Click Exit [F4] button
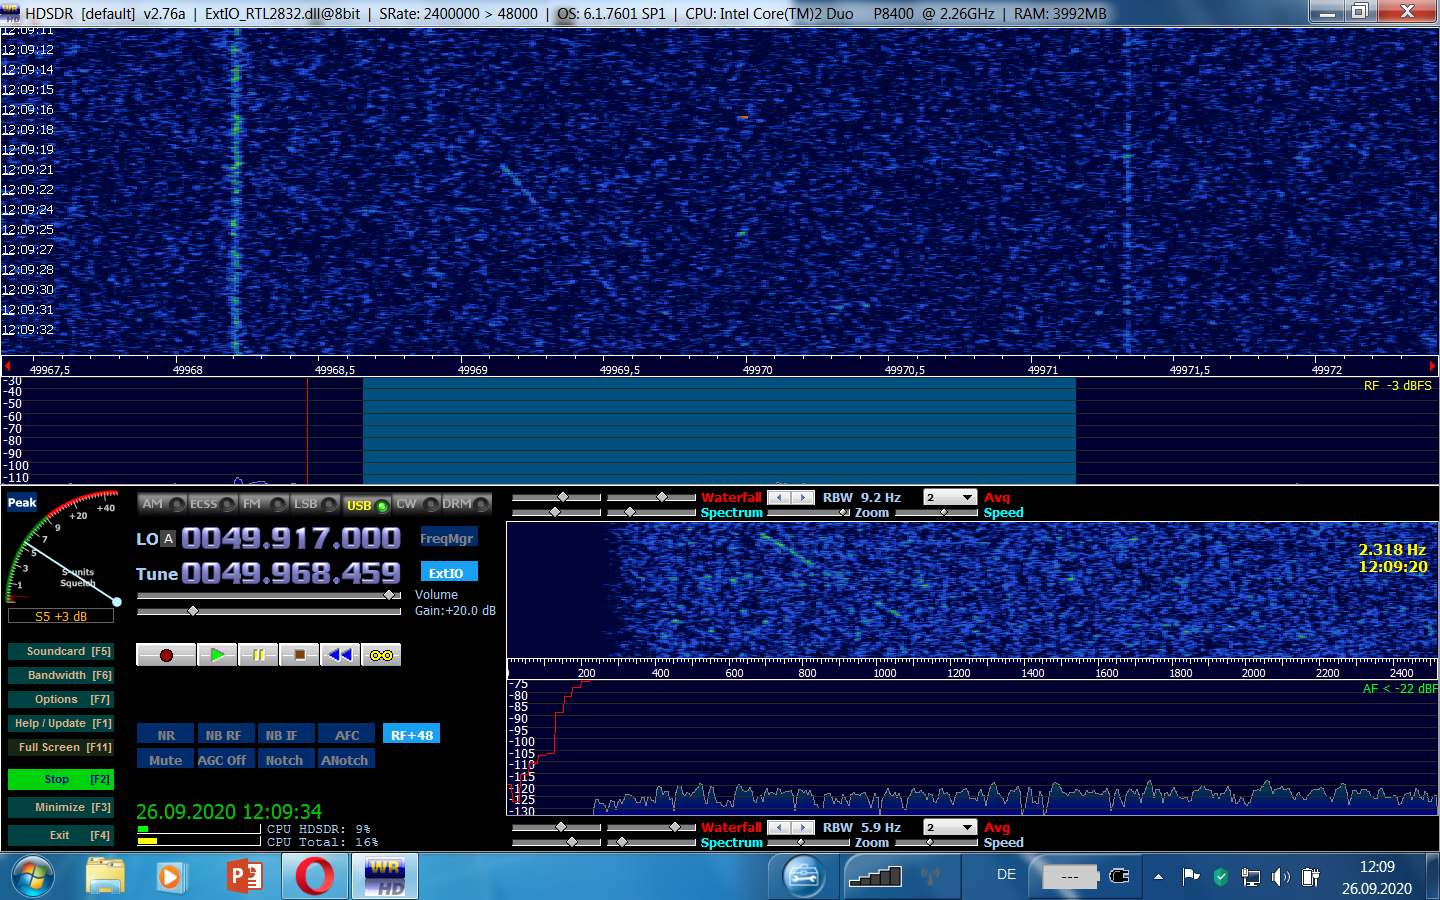 pyautogui.click(x=61, y=835)
